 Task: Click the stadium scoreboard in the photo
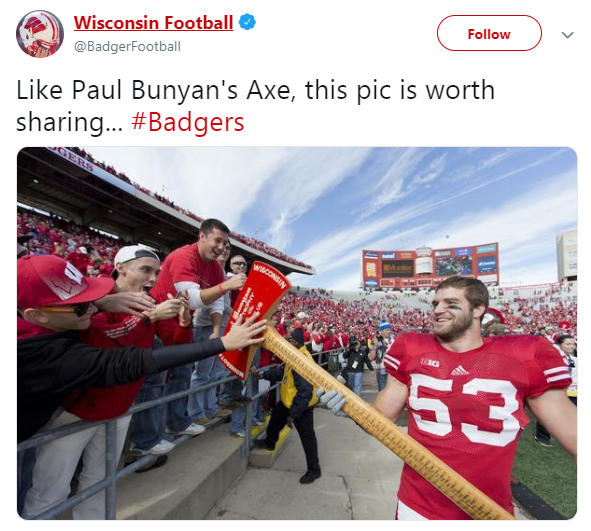[x=430, y=265]
